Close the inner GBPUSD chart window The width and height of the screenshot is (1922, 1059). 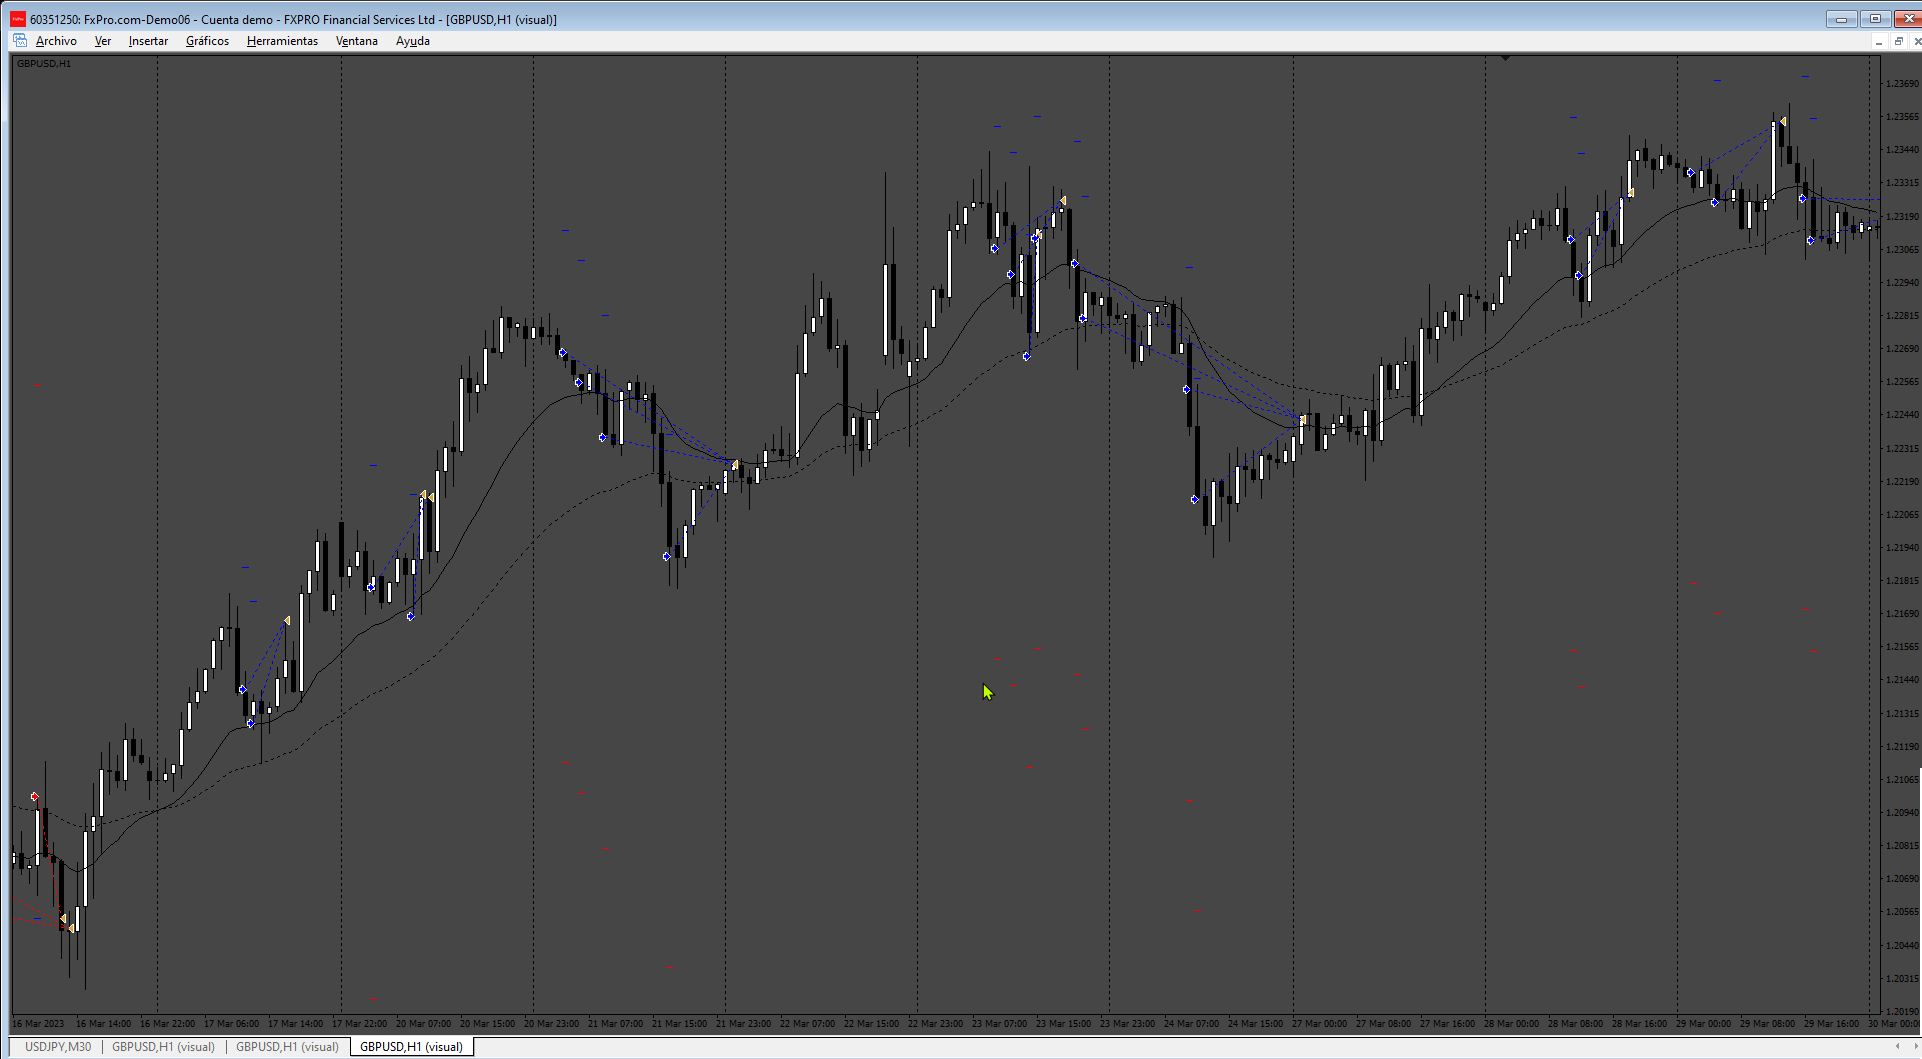1916,41
